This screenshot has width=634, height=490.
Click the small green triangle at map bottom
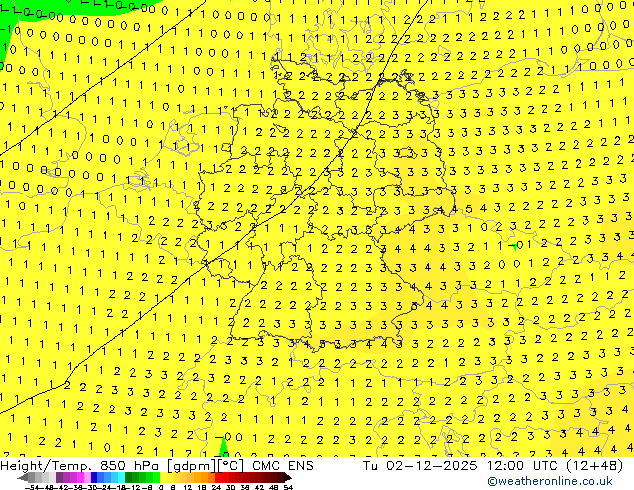(x=224, y=449)
